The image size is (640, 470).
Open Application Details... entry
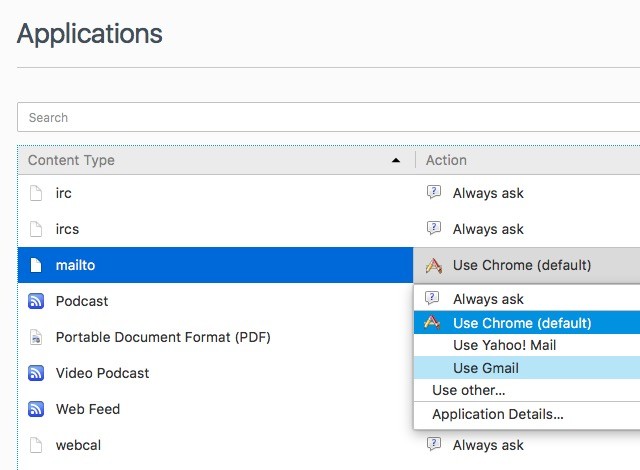coord(527,415)
